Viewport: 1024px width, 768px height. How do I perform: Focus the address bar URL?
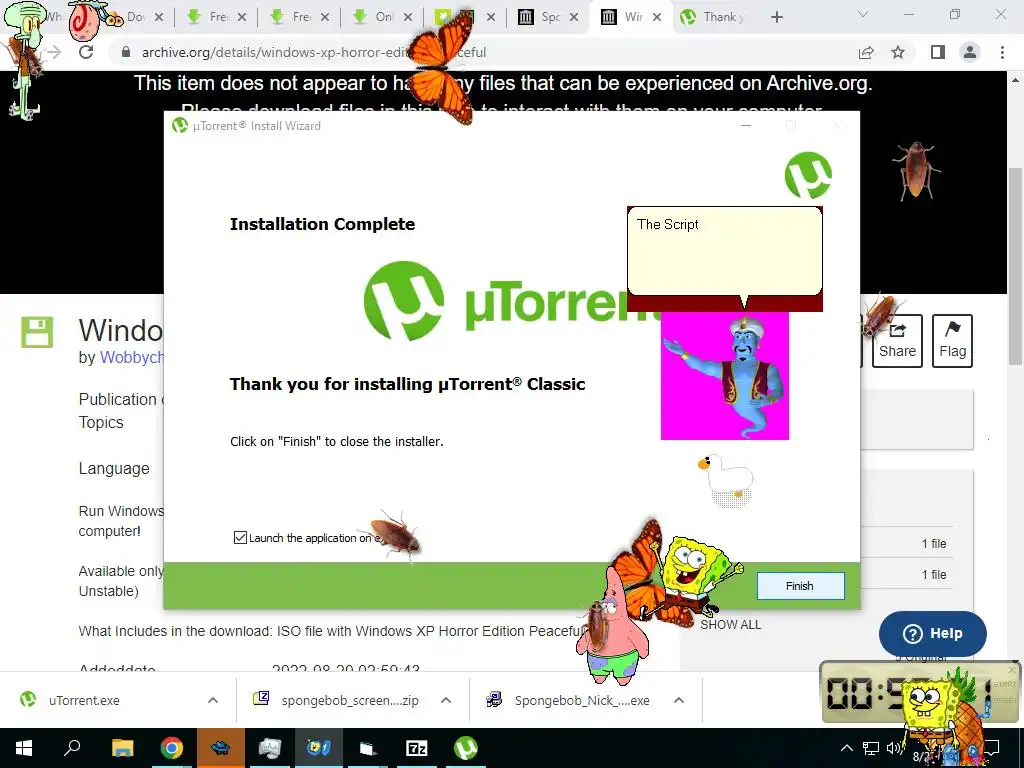[313, 52]
